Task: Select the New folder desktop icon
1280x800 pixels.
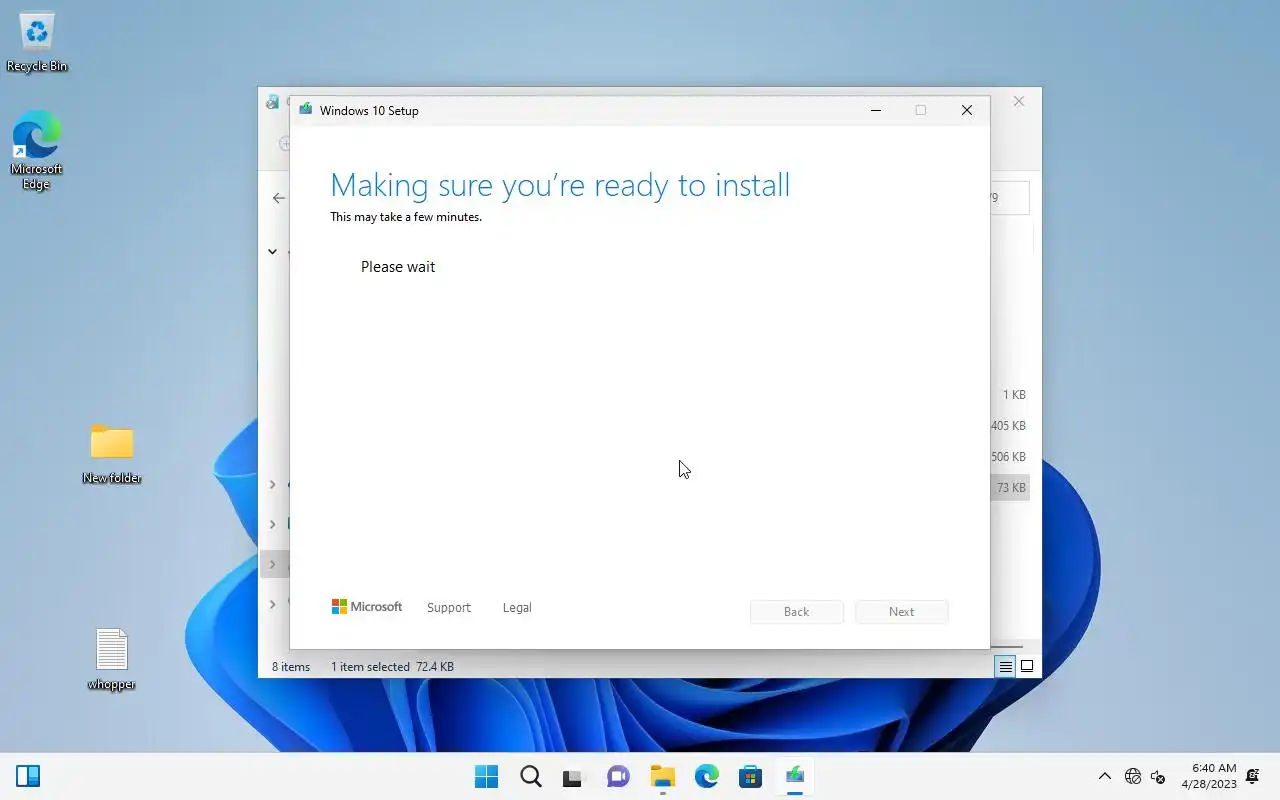Action: coord(112,453)
